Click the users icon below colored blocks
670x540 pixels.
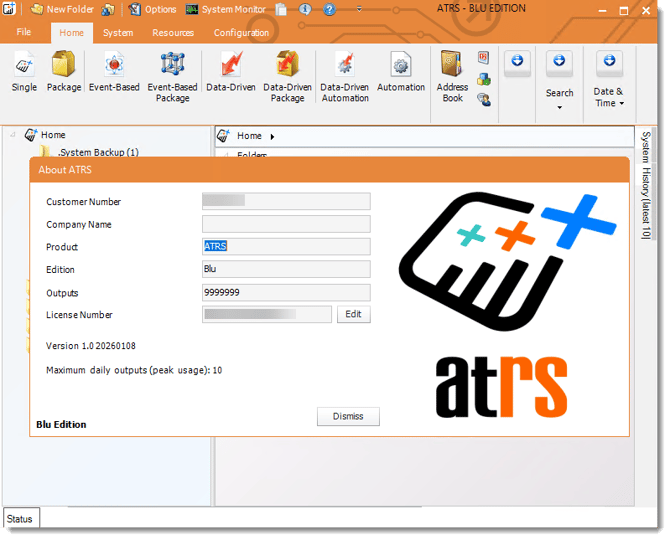tap(484, 100)
